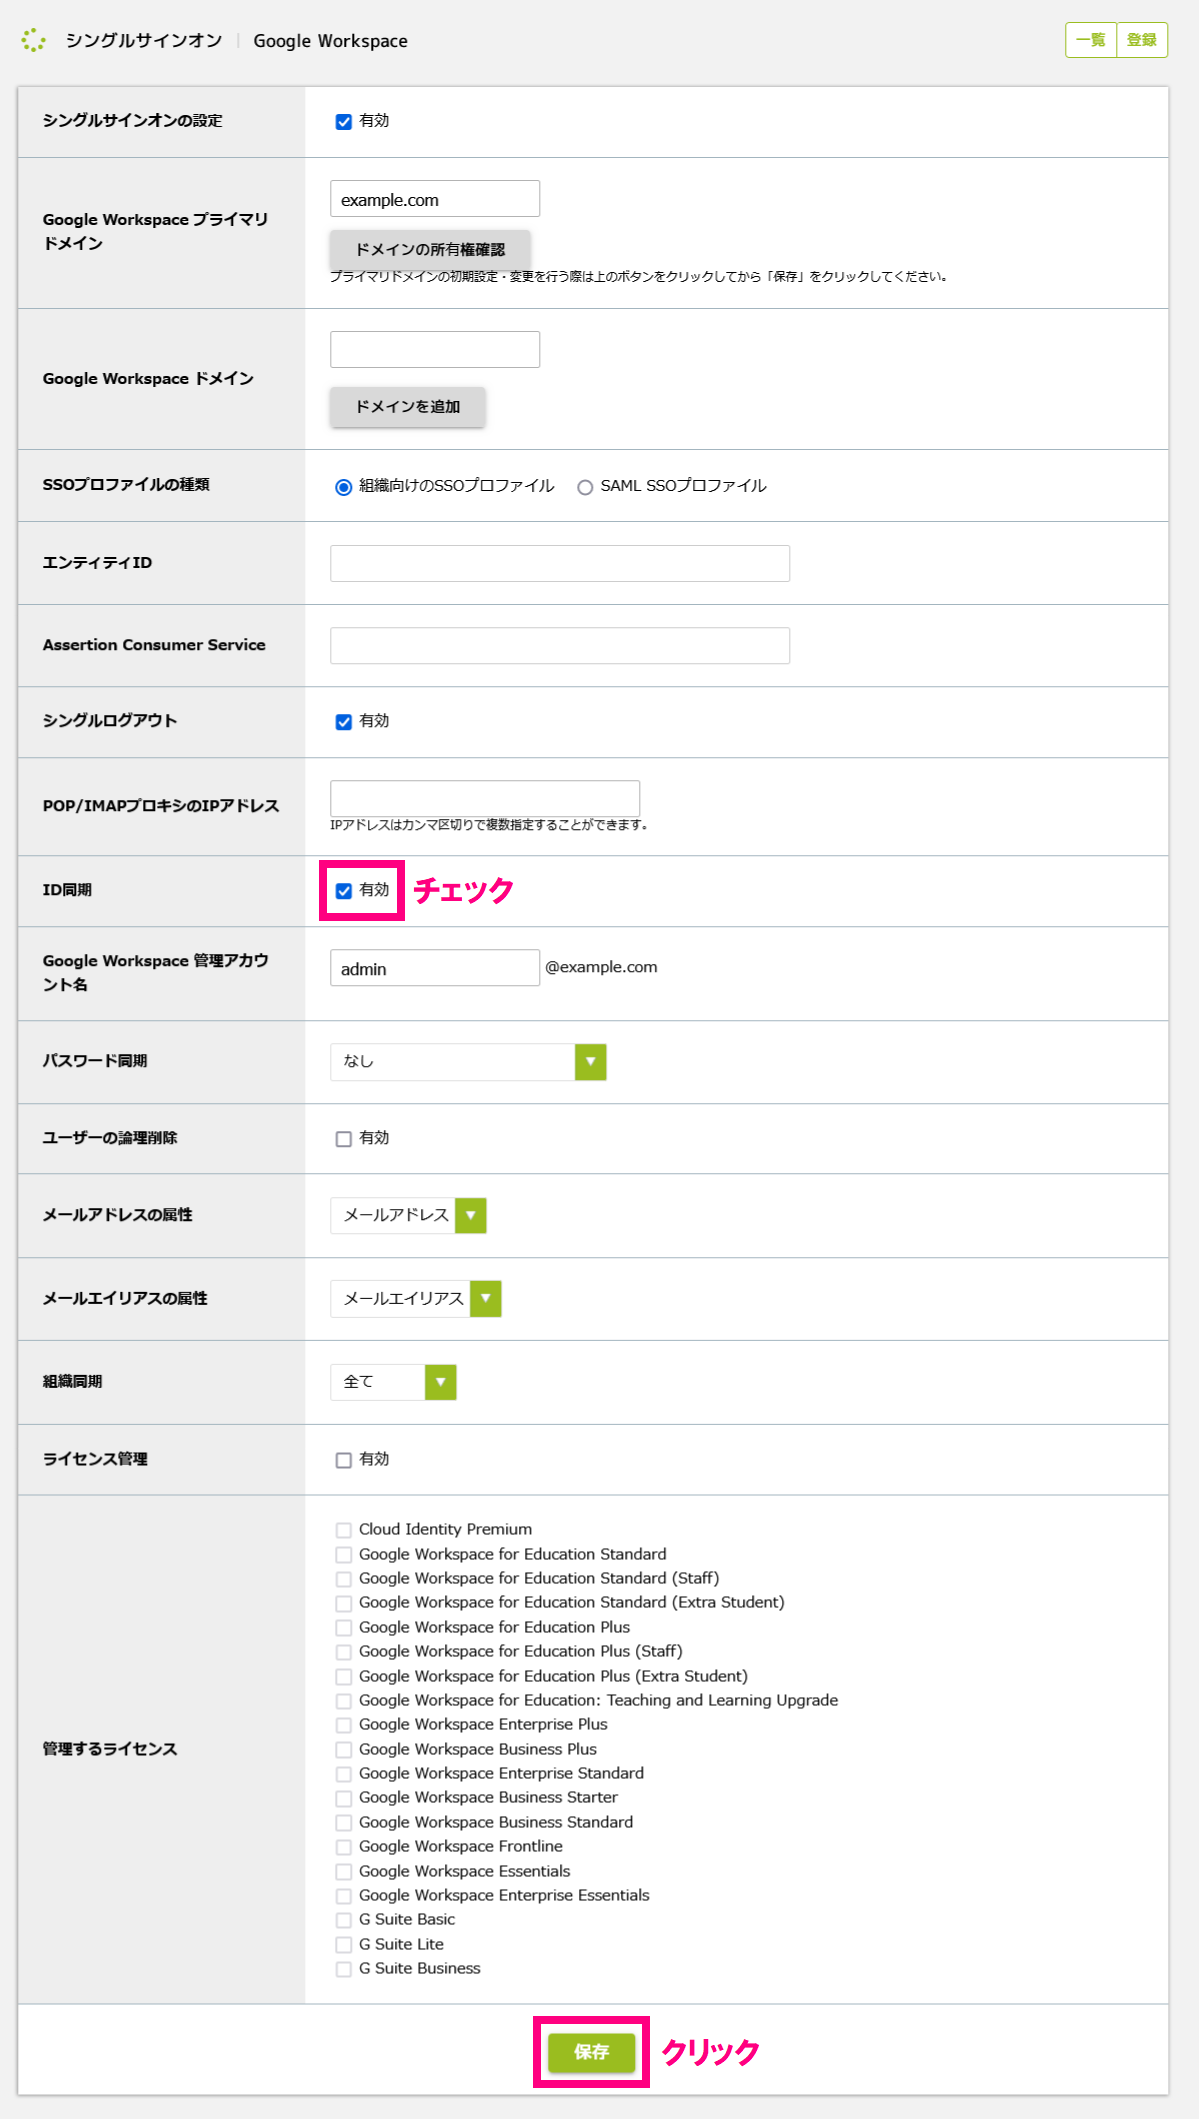Check Teaching and Learning Upgrade license
1199x2119 pixels.
tap(344, 1701)
